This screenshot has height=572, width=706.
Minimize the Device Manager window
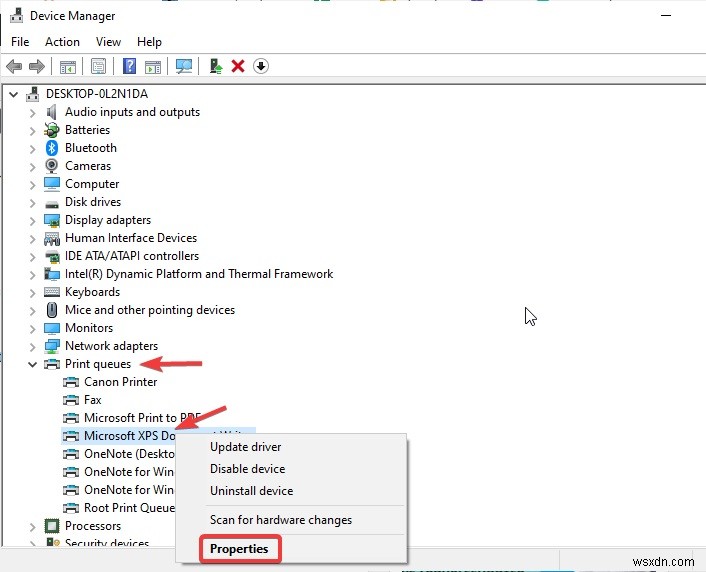pyautogui.click(x=666, y=15)
